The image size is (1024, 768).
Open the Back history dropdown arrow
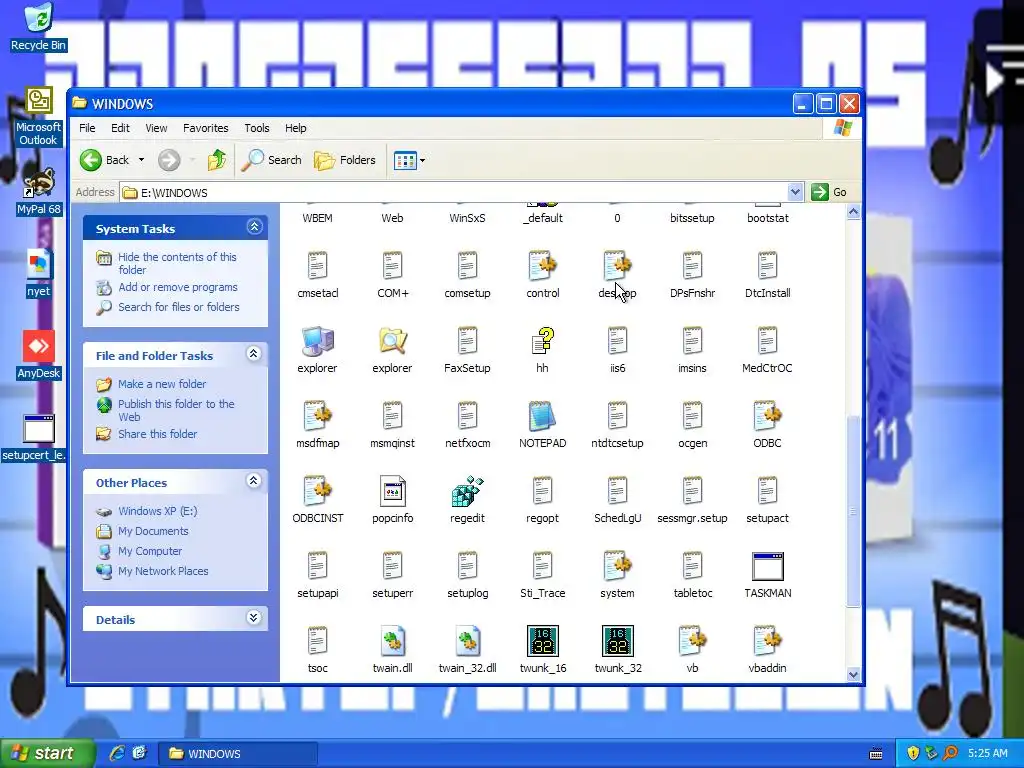(x=141, y=160)
